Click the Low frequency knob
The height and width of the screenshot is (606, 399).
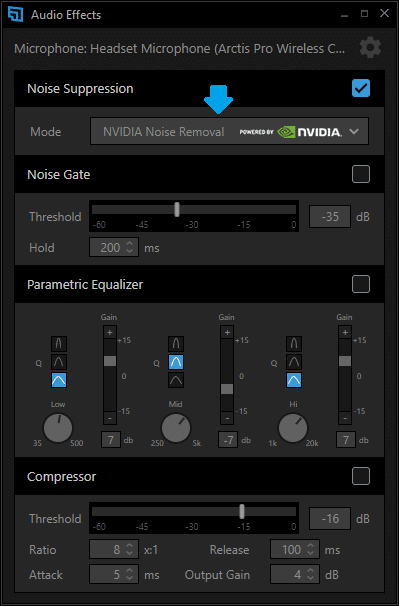58,428
